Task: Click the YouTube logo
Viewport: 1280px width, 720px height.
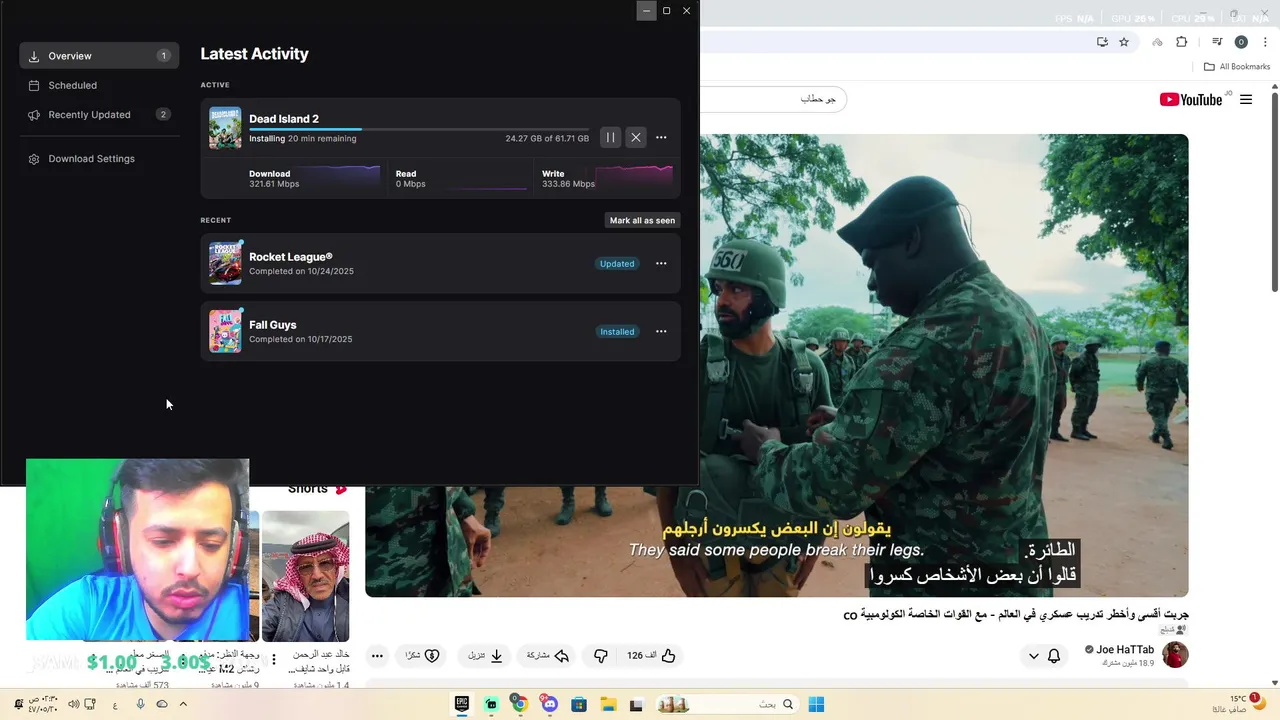Action: tap(1191, 99)
